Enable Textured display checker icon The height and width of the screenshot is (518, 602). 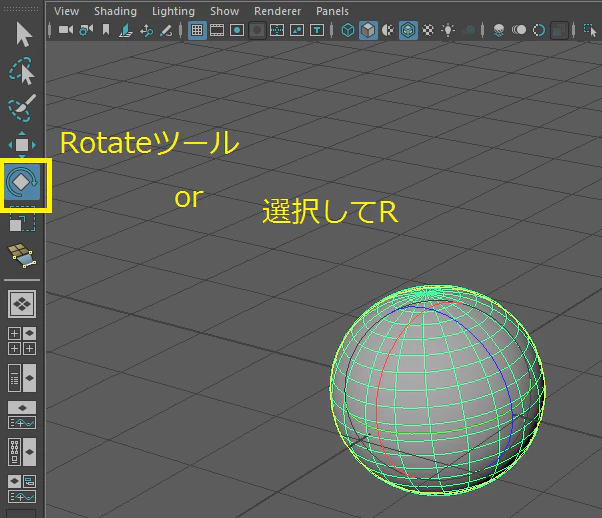click(428, 30)
